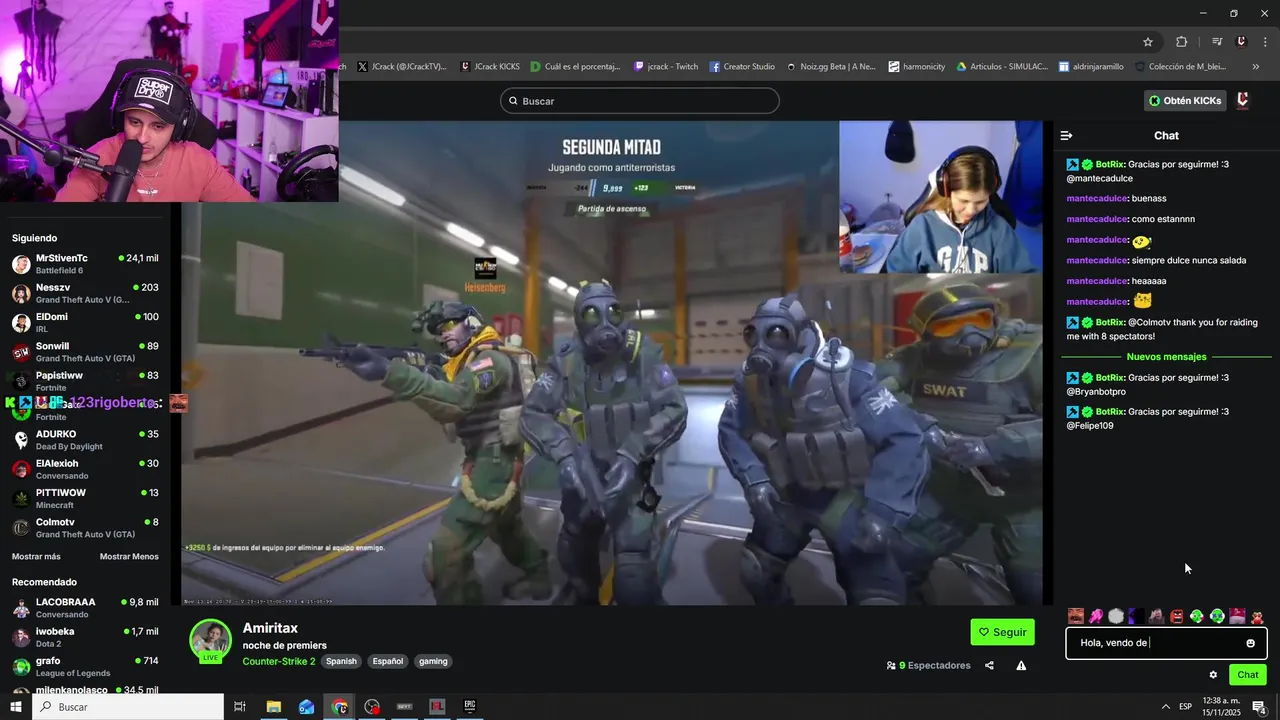Image resolution: width=1280 pixels, height=720 pixels.
Task: Click the stream video player
Action: 612,363
